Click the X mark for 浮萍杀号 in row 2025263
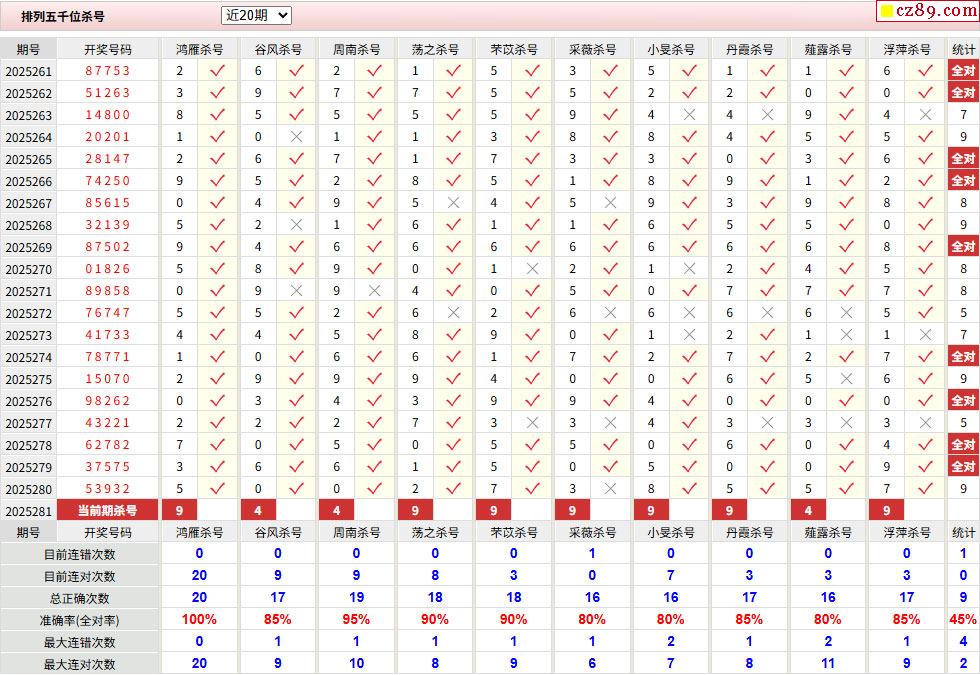The height and width of the screenshot is (675, 980). pos(925,115)
